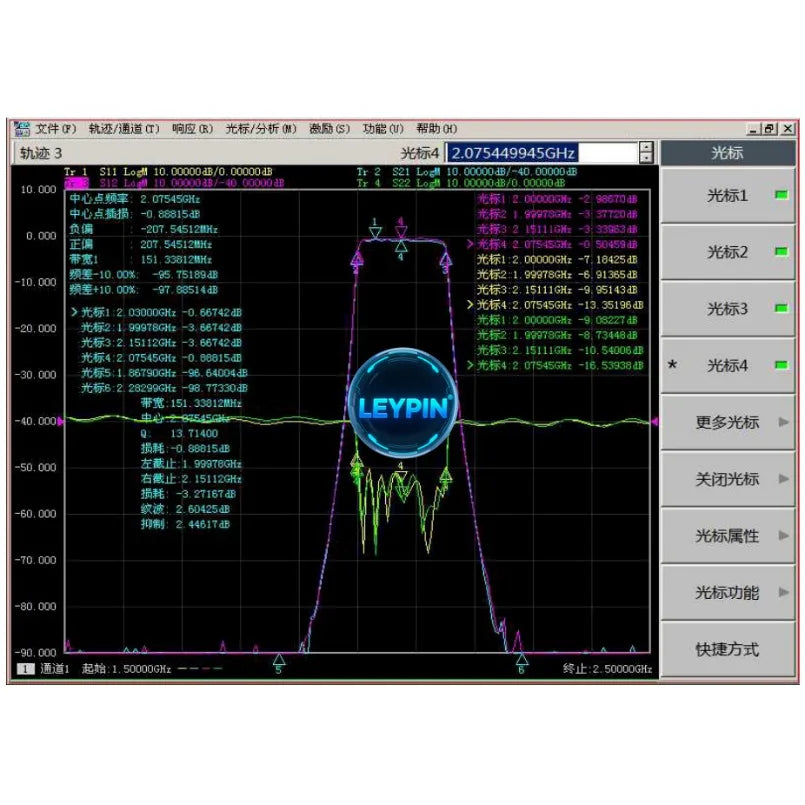The image size is (805, 805).
Task: Open the 文件(F) menu
Action: click(55, 128)
